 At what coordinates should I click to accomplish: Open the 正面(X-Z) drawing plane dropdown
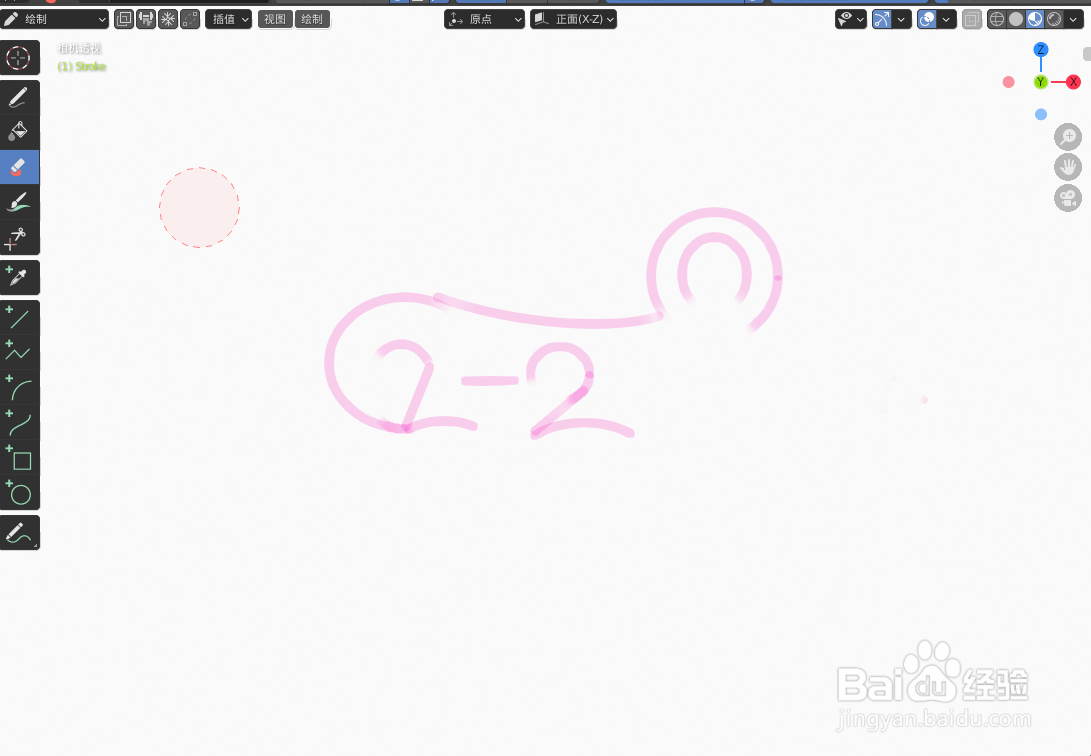pos(573,18)
